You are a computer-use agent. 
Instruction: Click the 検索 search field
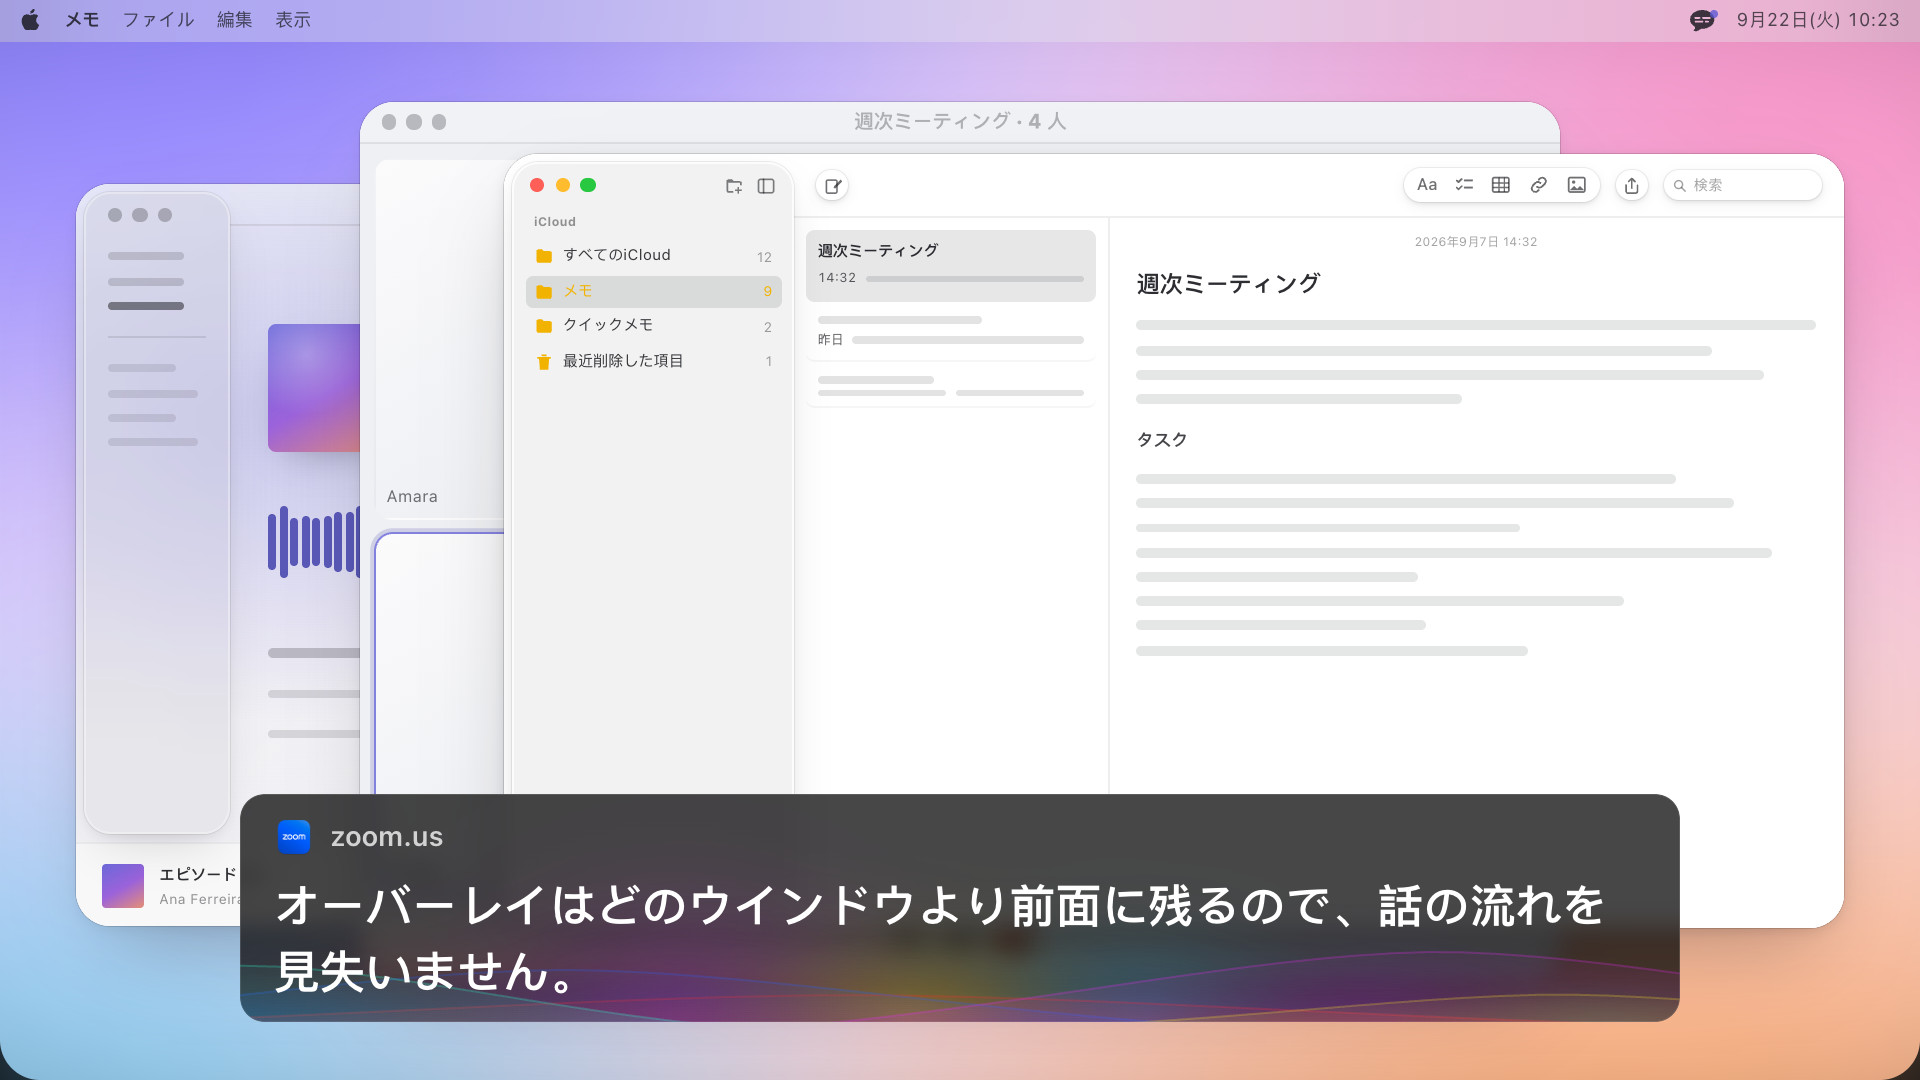(1742, 185)
